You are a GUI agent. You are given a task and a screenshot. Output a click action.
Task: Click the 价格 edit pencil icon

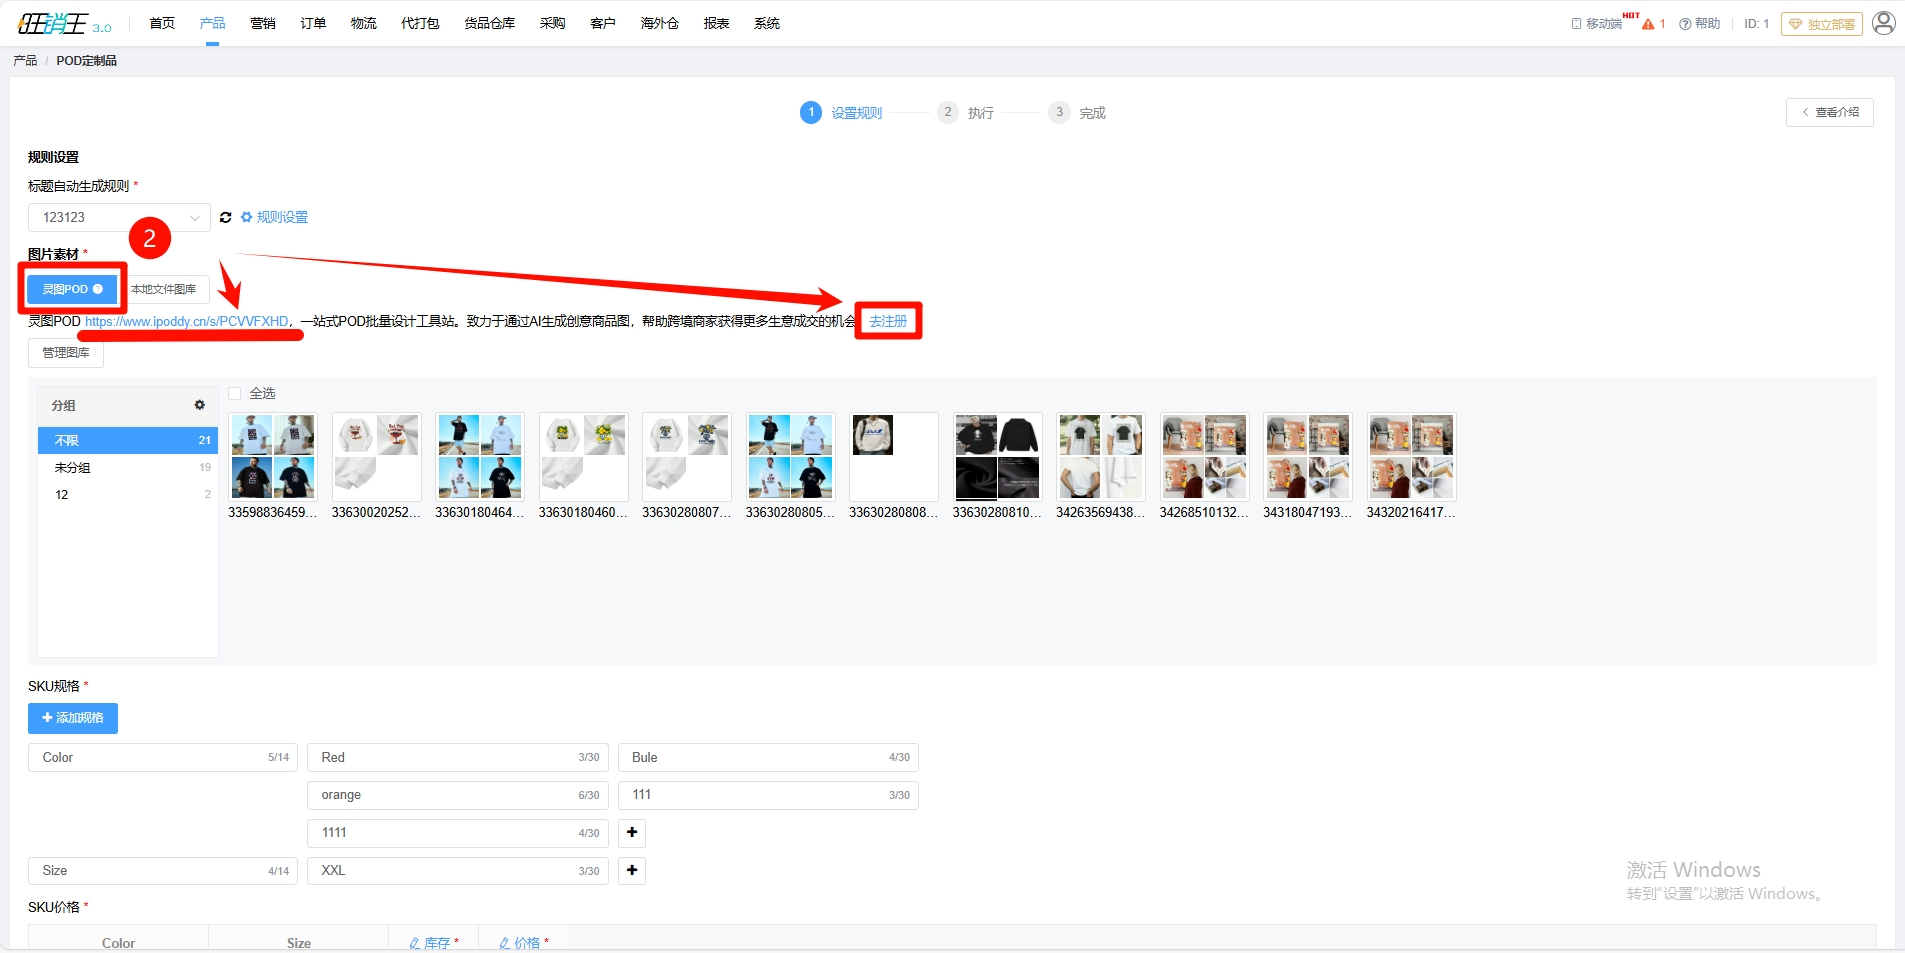click(x=504, y=943)
